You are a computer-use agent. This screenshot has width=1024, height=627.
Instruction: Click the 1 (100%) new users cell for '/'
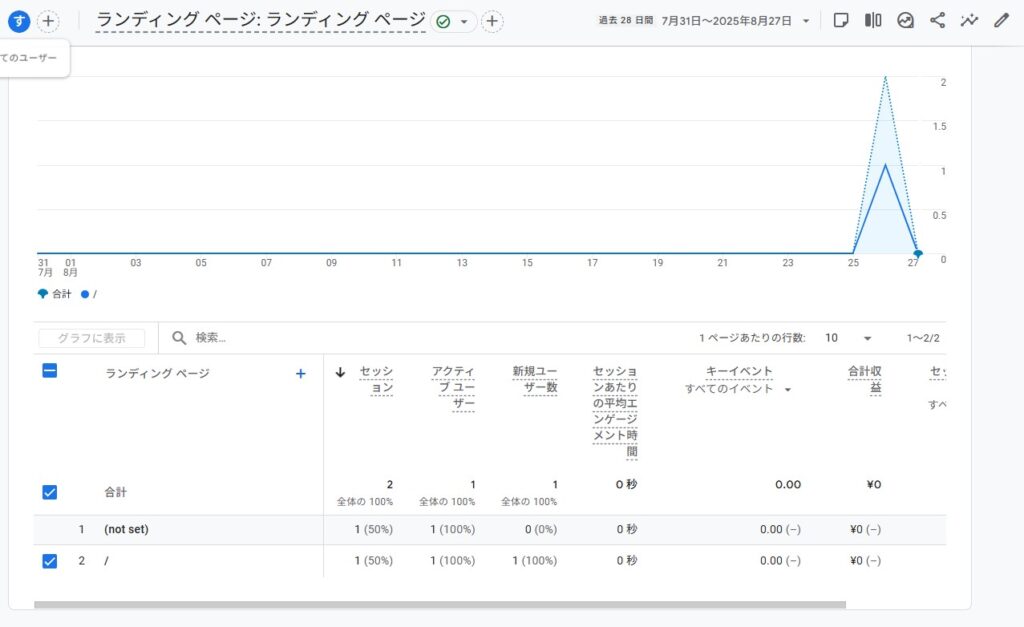point(534,561)
